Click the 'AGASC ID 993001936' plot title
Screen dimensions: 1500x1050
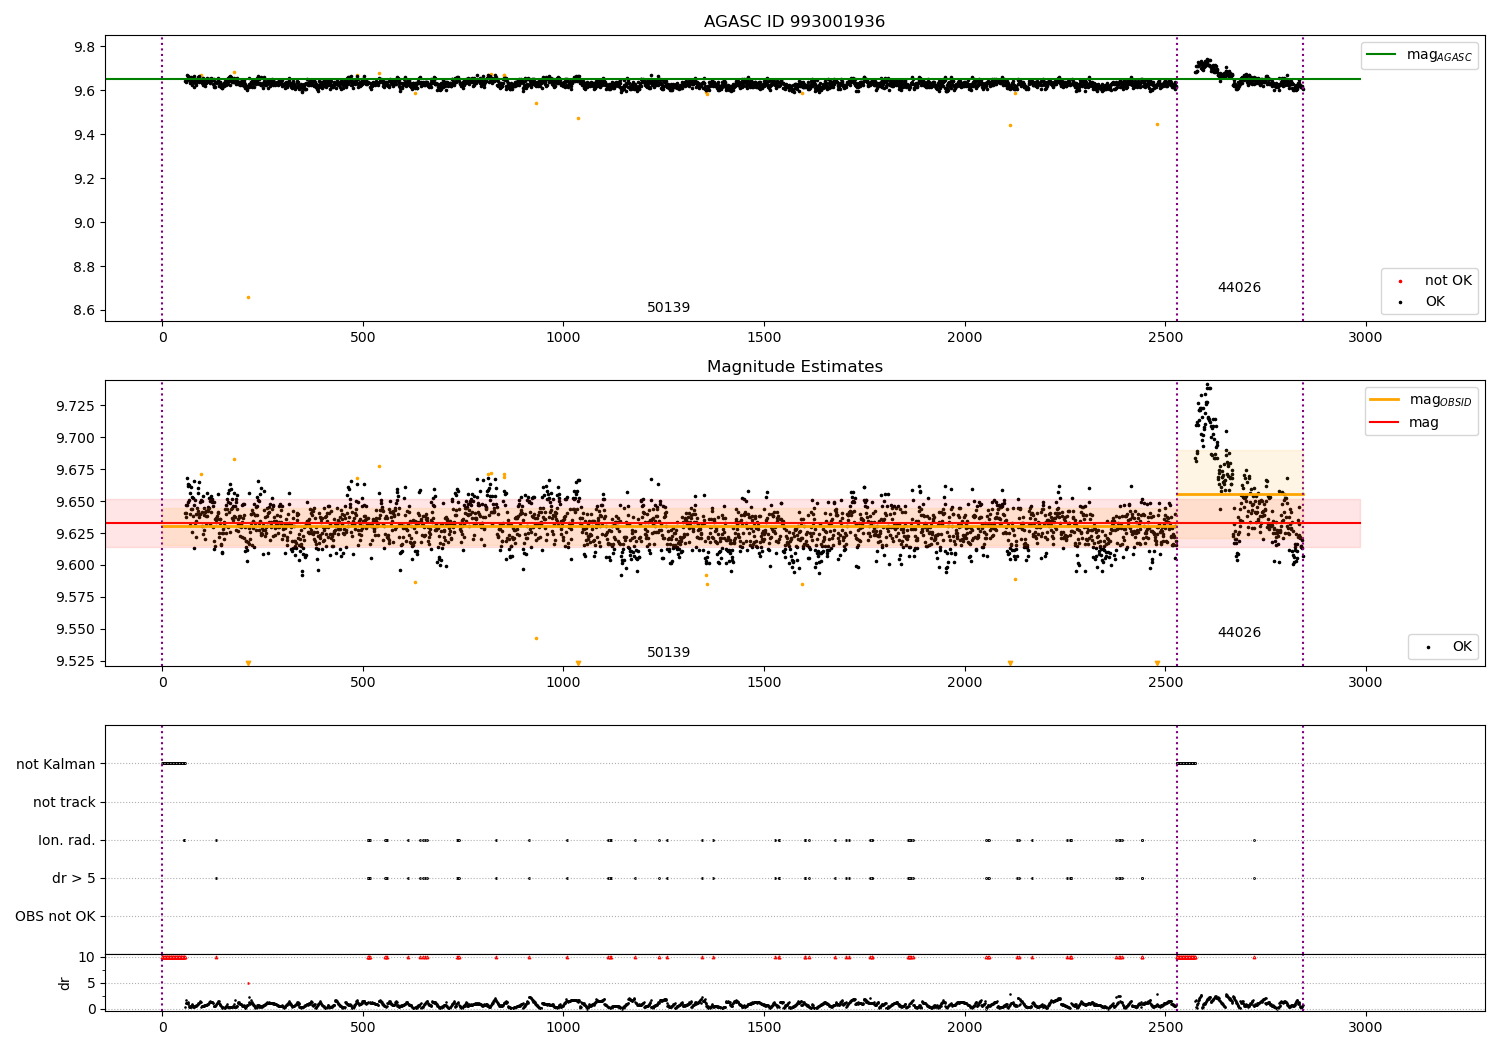tap(794, 22)
